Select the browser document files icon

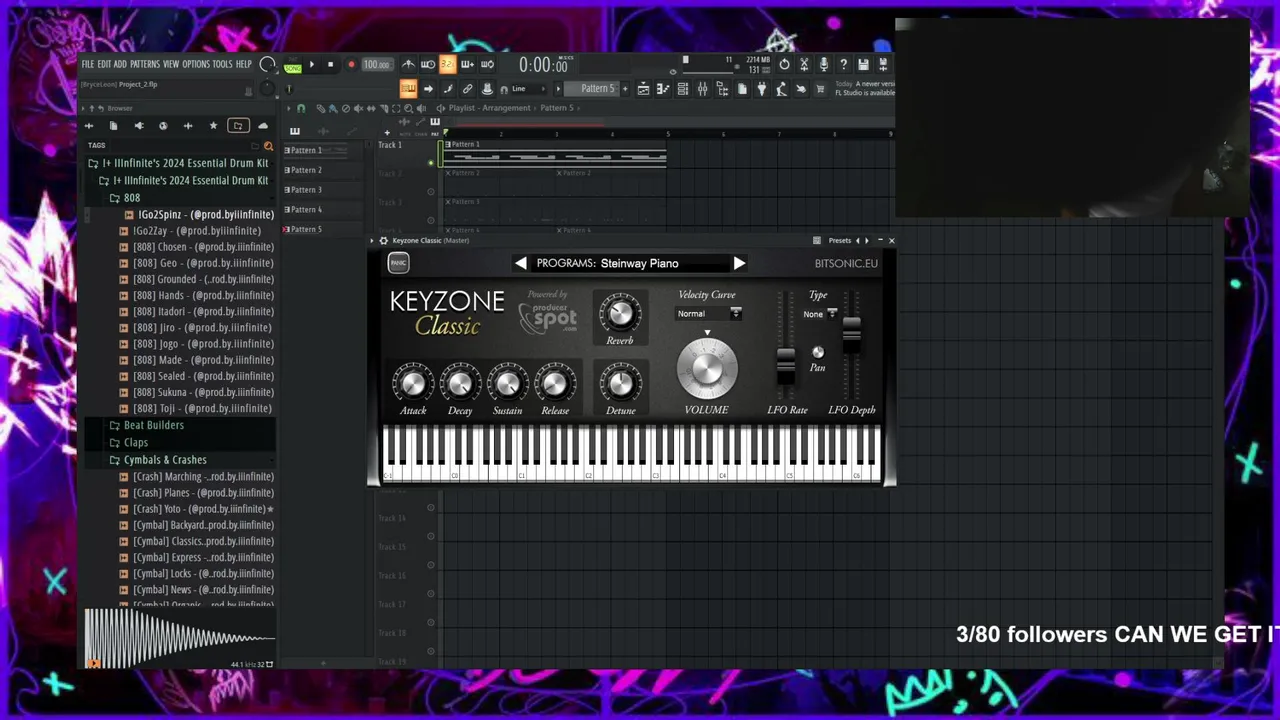pos(113,125)
